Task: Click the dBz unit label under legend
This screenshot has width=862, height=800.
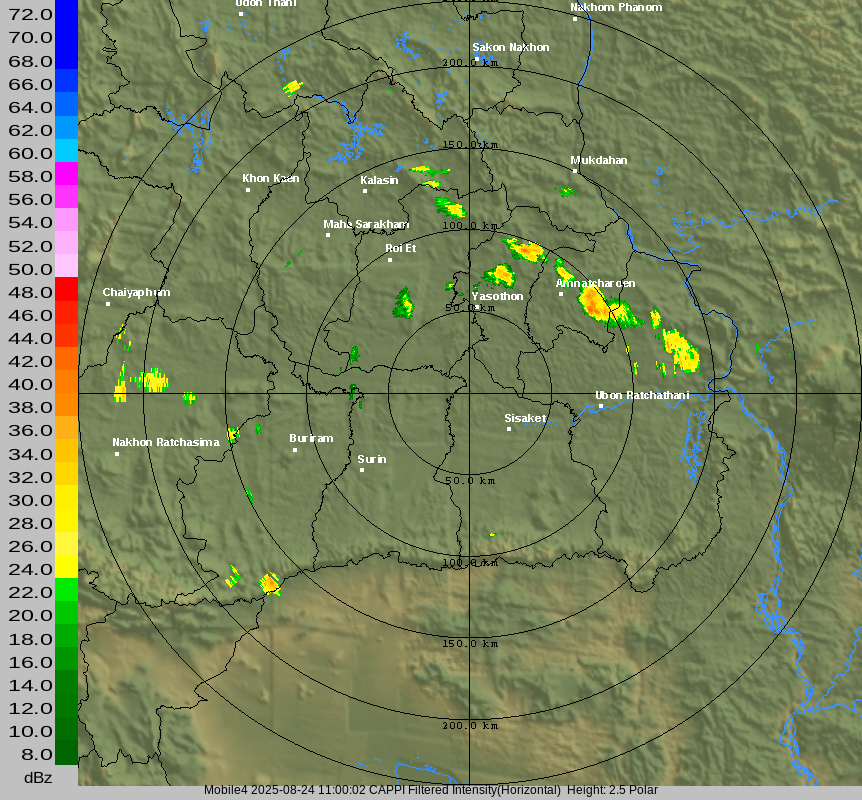Action: (38, 777)
